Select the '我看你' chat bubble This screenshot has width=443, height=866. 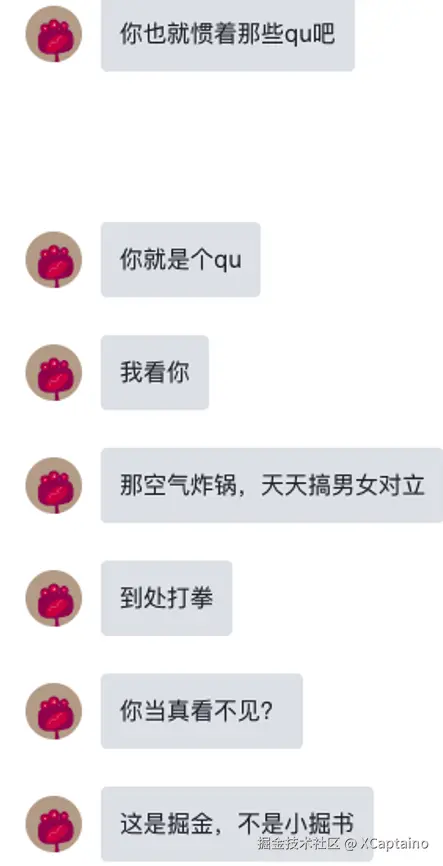tap(155, 373)
